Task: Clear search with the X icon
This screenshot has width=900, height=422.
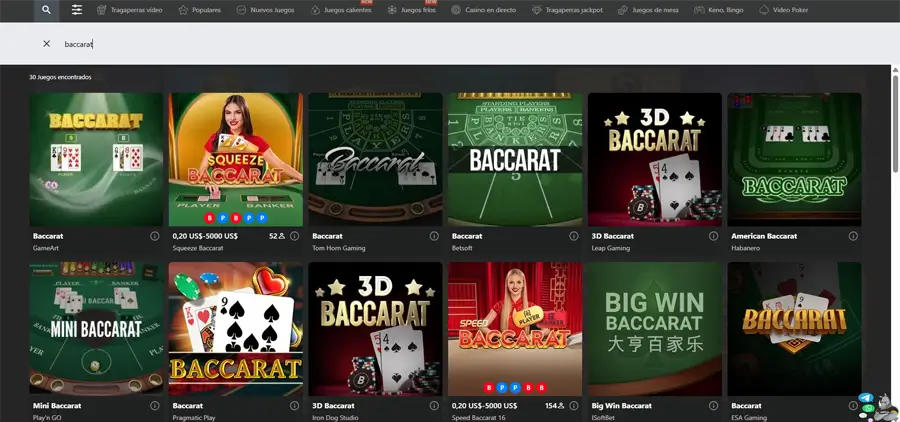Action: [x=46, y=44]
